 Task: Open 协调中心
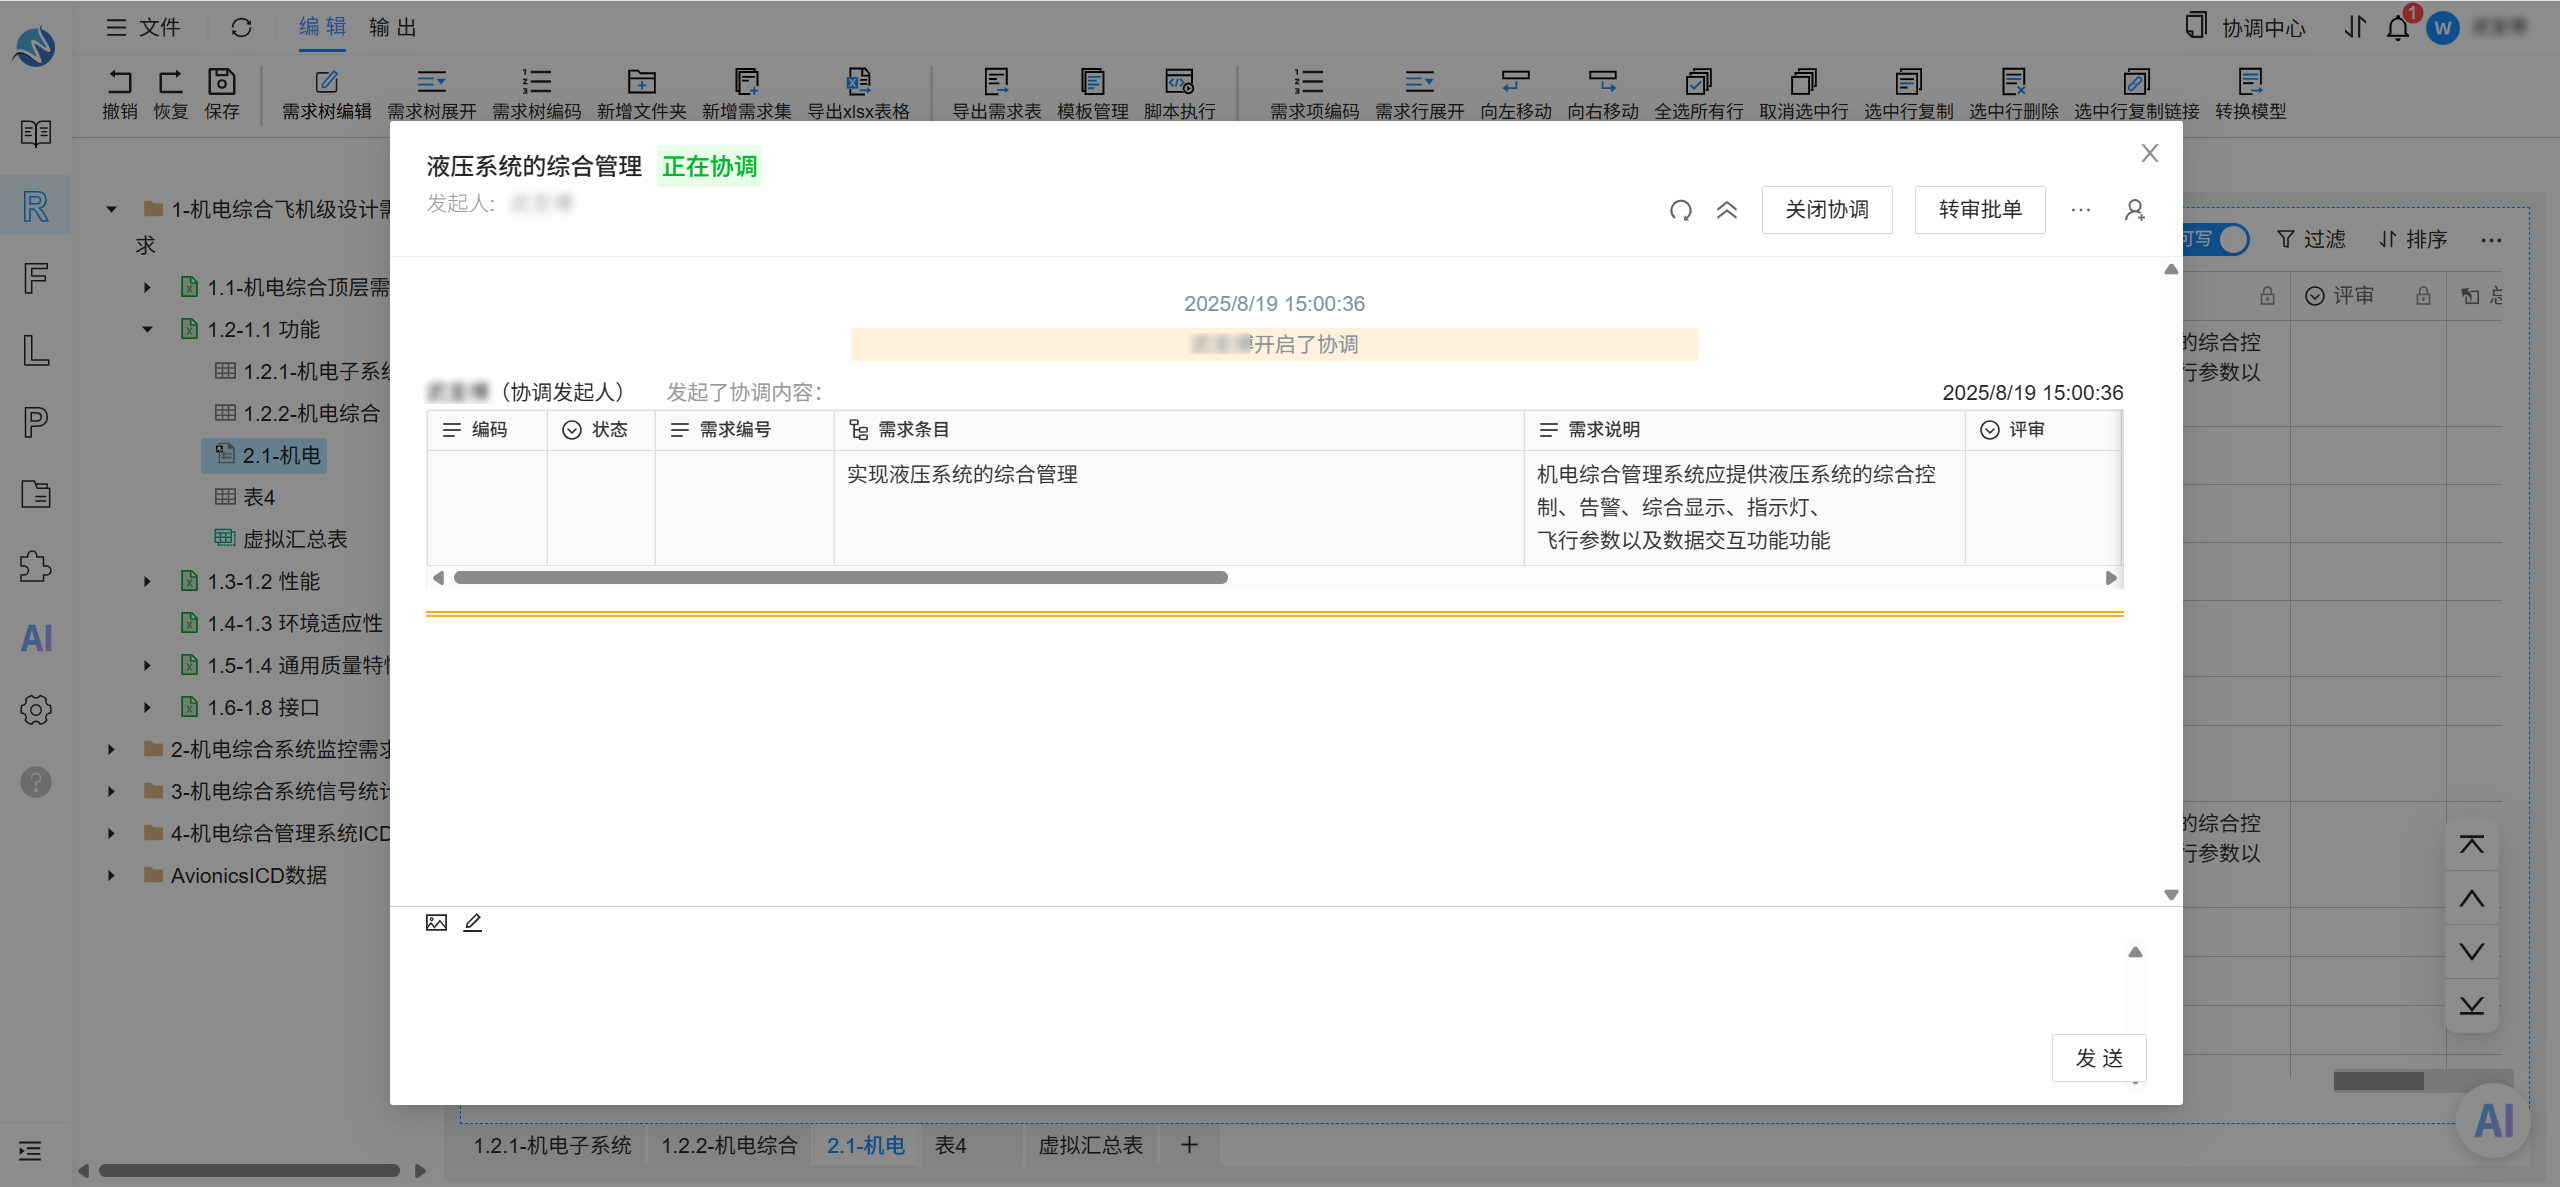click(x=2245, y=27)
